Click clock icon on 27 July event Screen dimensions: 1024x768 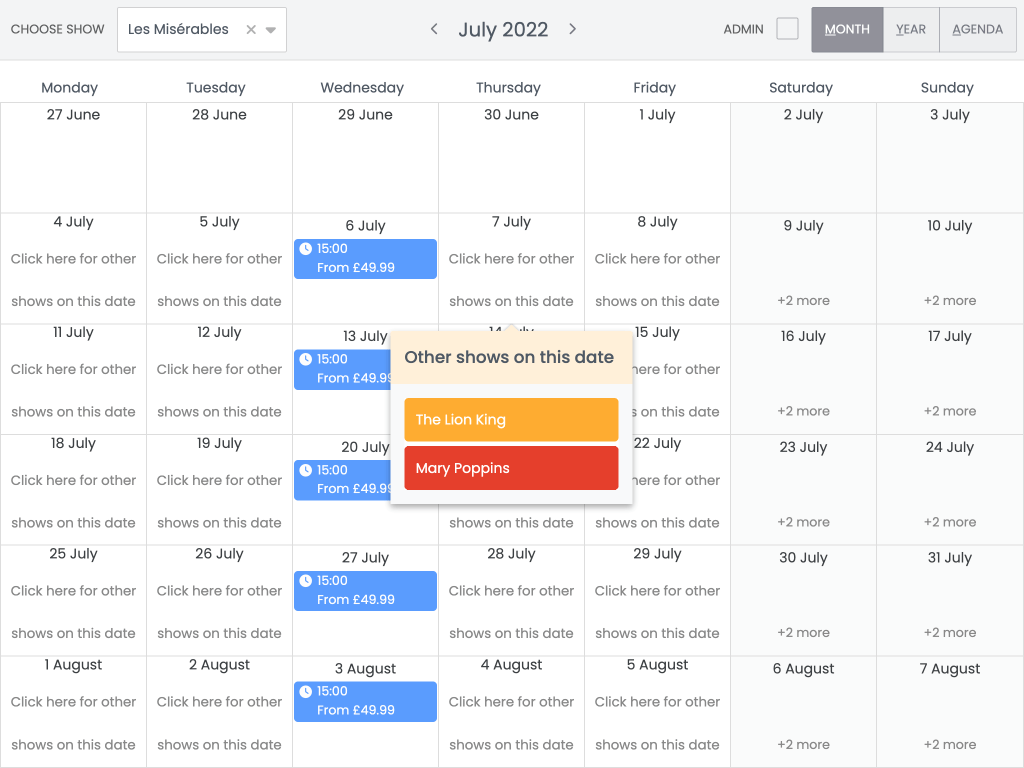click(306, 580)
